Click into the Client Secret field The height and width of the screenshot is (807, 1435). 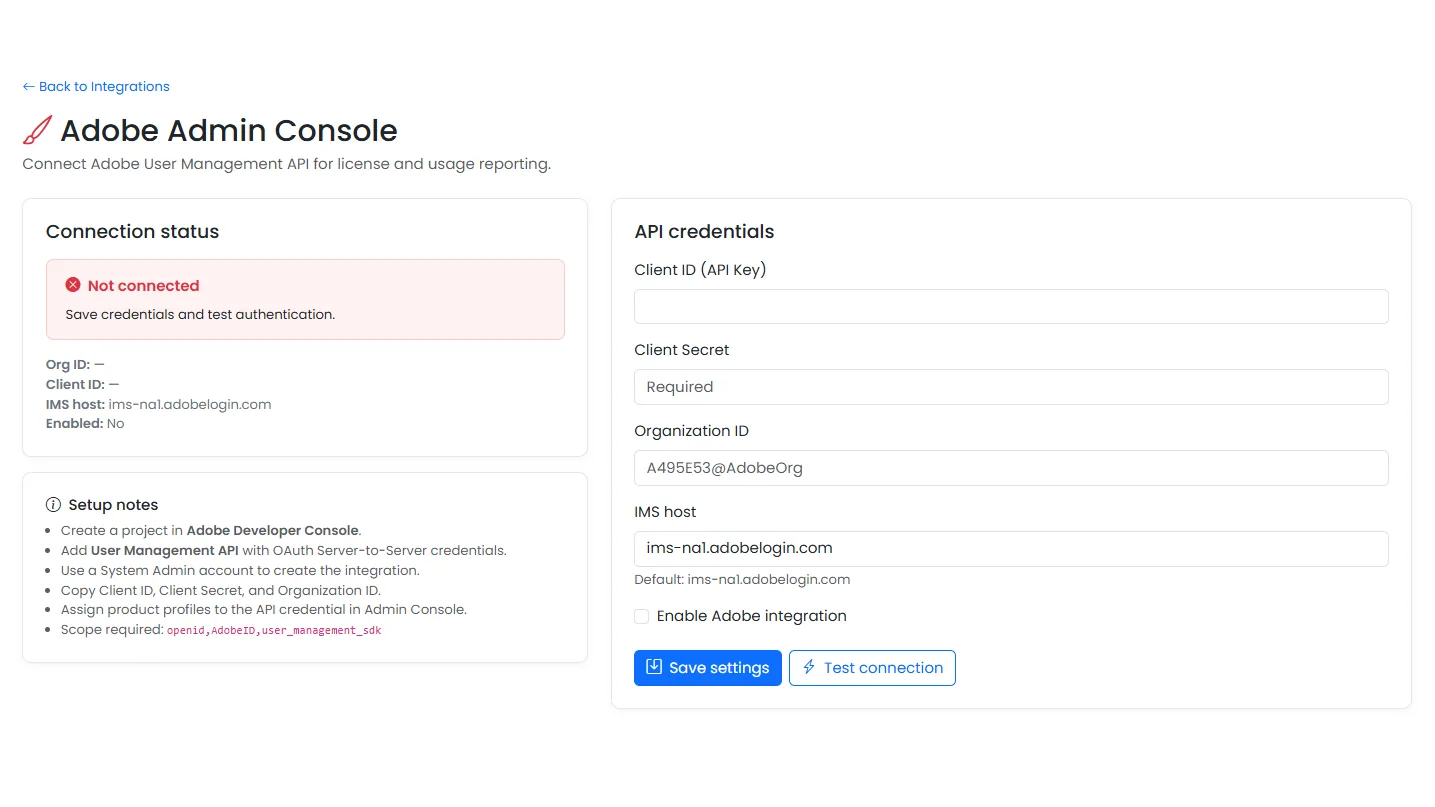(1011, 387)
